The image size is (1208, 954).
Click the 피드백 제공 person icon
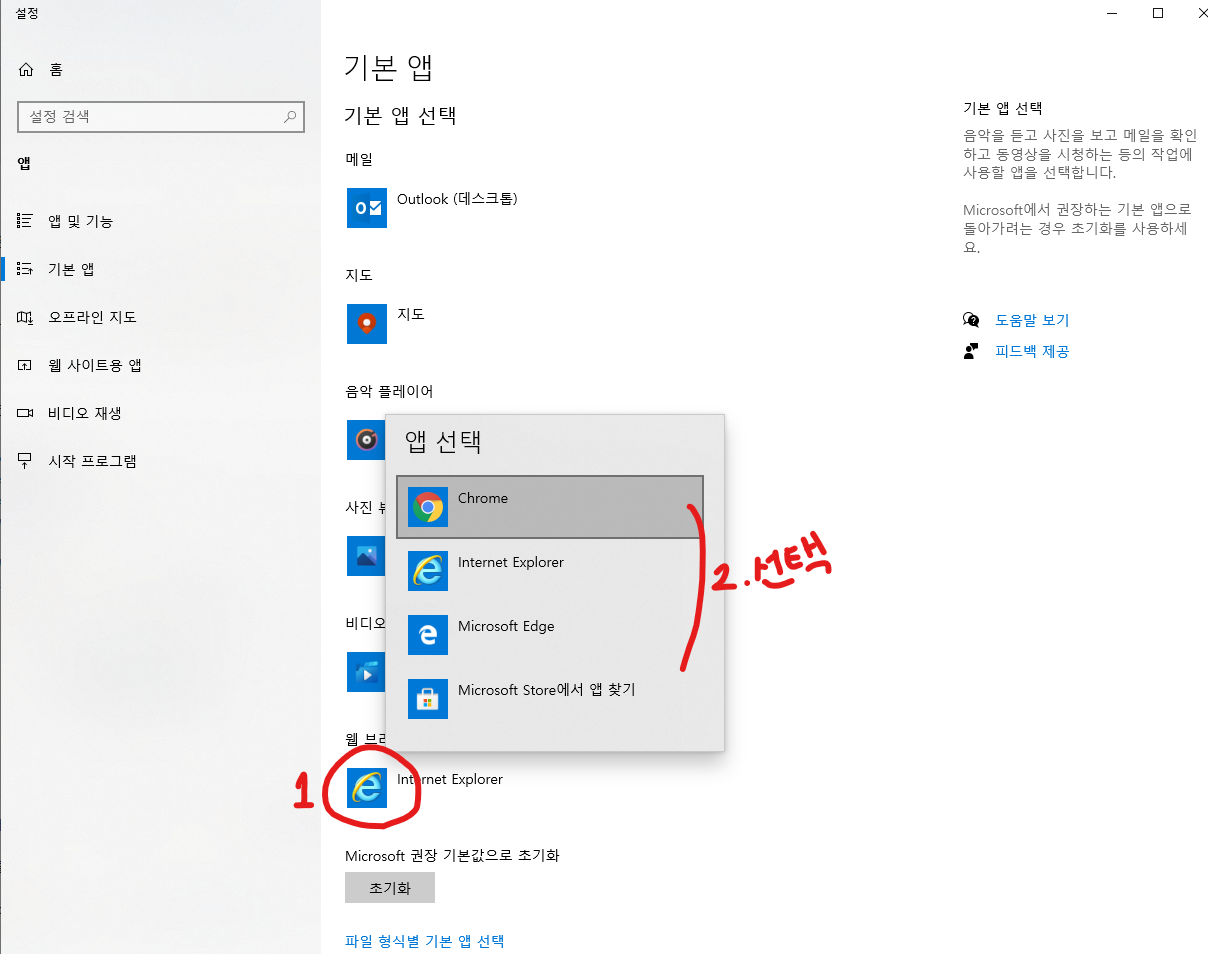click(971, 351)
